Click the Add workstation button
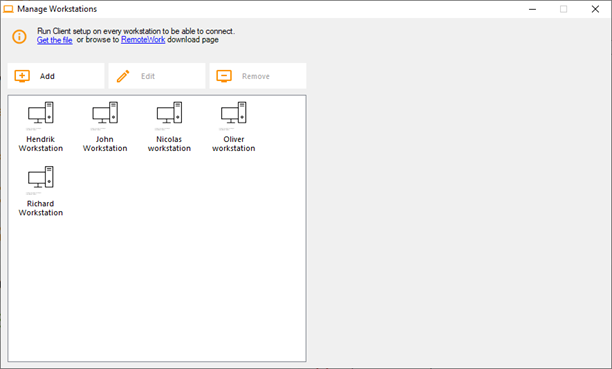Screen dimensions: 612x369 click(56, 76)
